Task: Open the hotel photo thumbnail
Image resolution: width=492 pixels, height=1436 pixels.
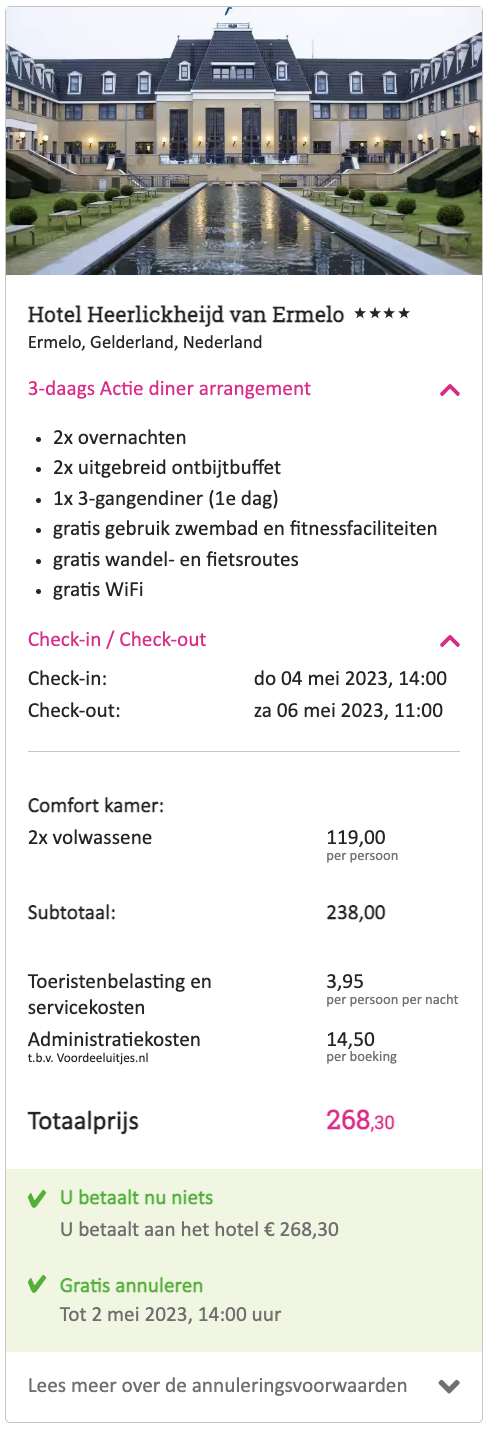Action: [x=244, y=141]
